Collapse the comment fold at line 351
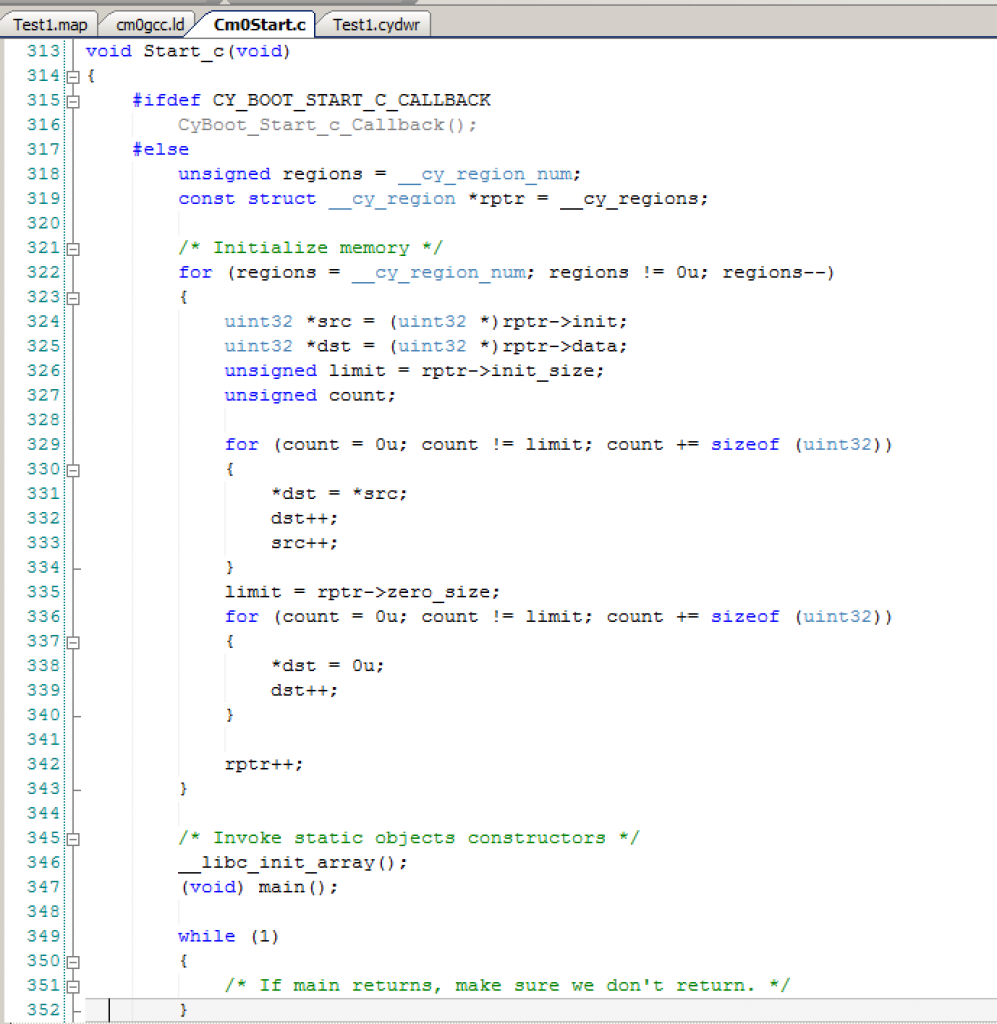Viewport: 997px width, 1024px height. (x=74, y=985)
